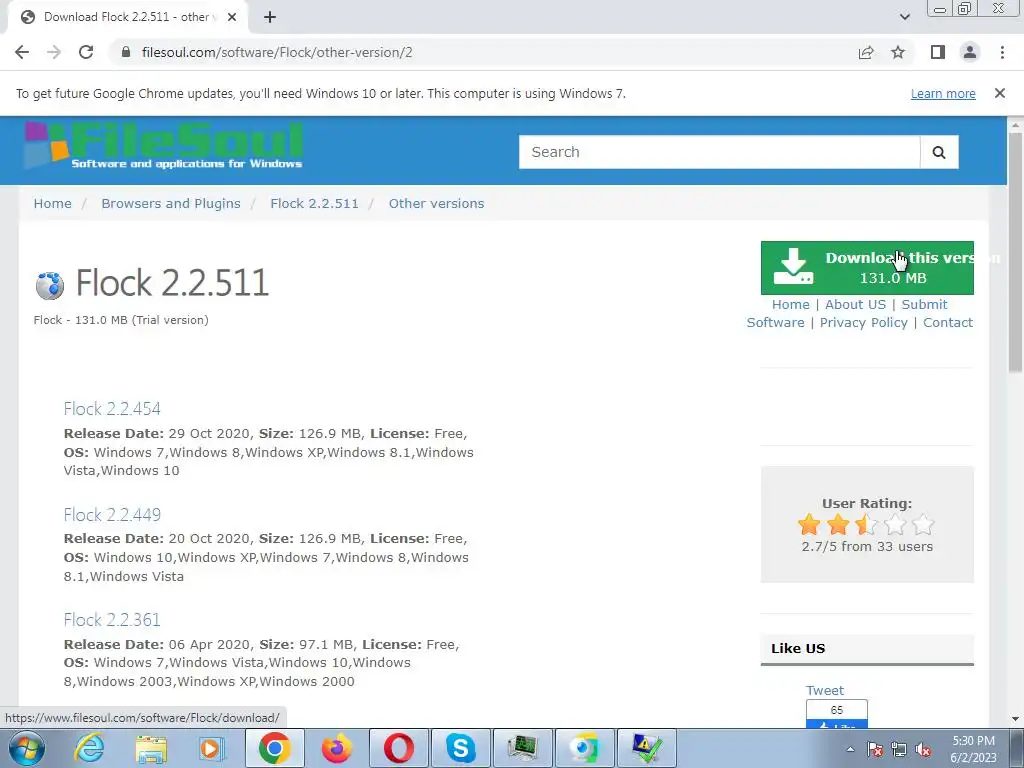Open the Contact link
Screen dimensions: 1024x768
click(x=948, y=323)
